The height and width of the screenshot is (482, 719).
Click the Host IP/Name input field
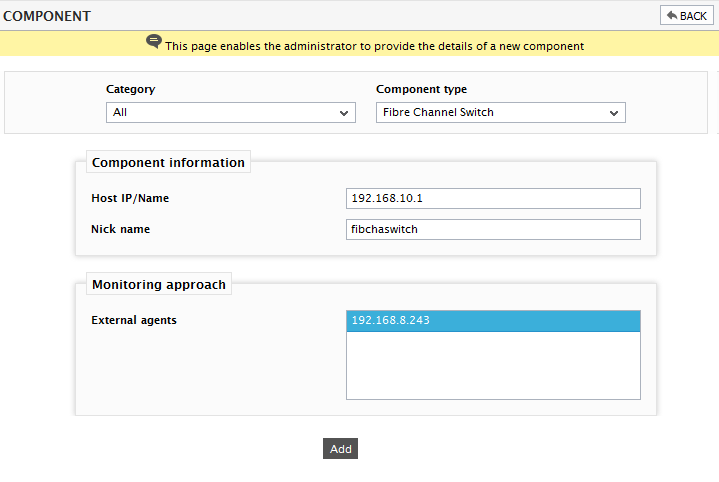point(493,198)
